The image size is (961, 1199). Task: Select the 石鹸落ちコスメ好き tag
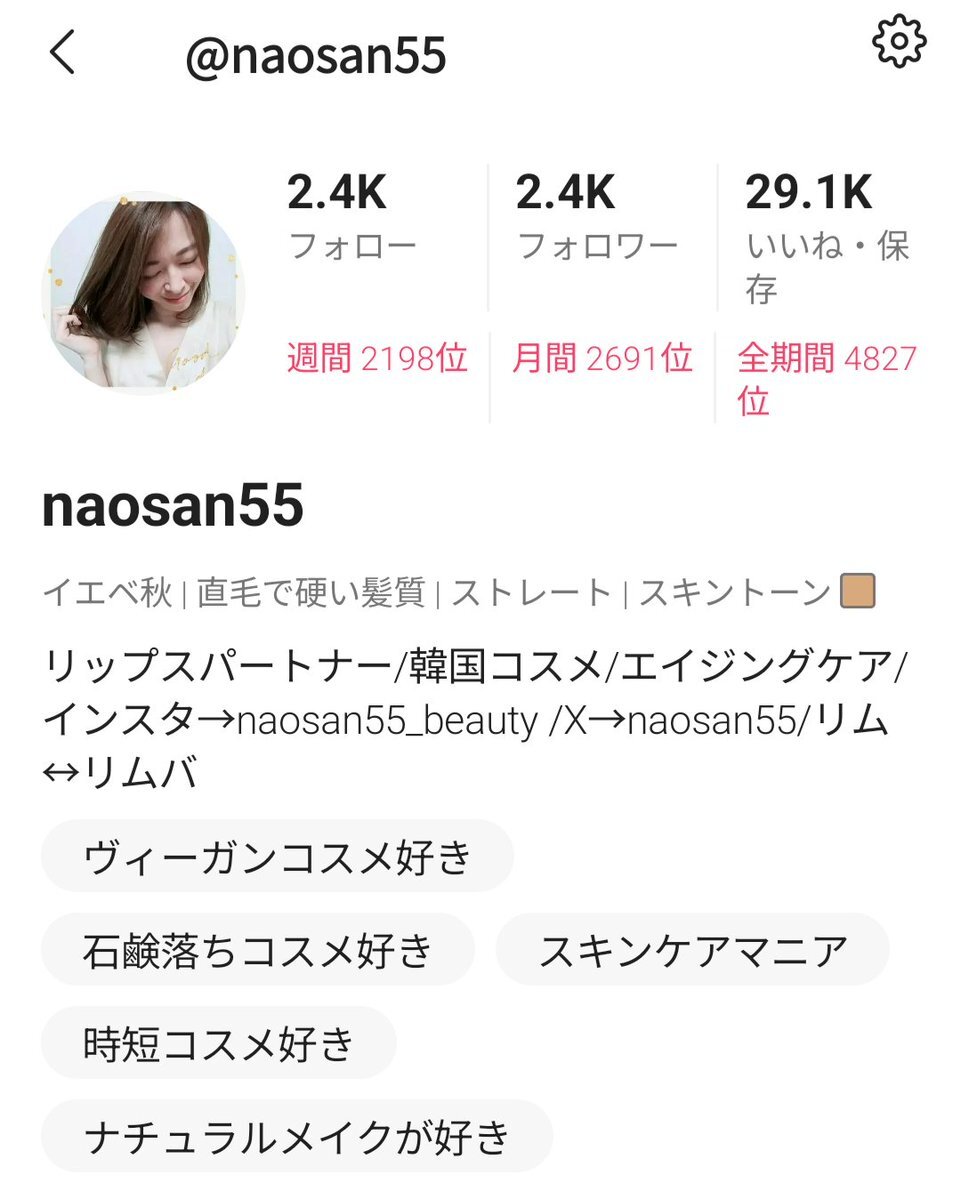258,950
